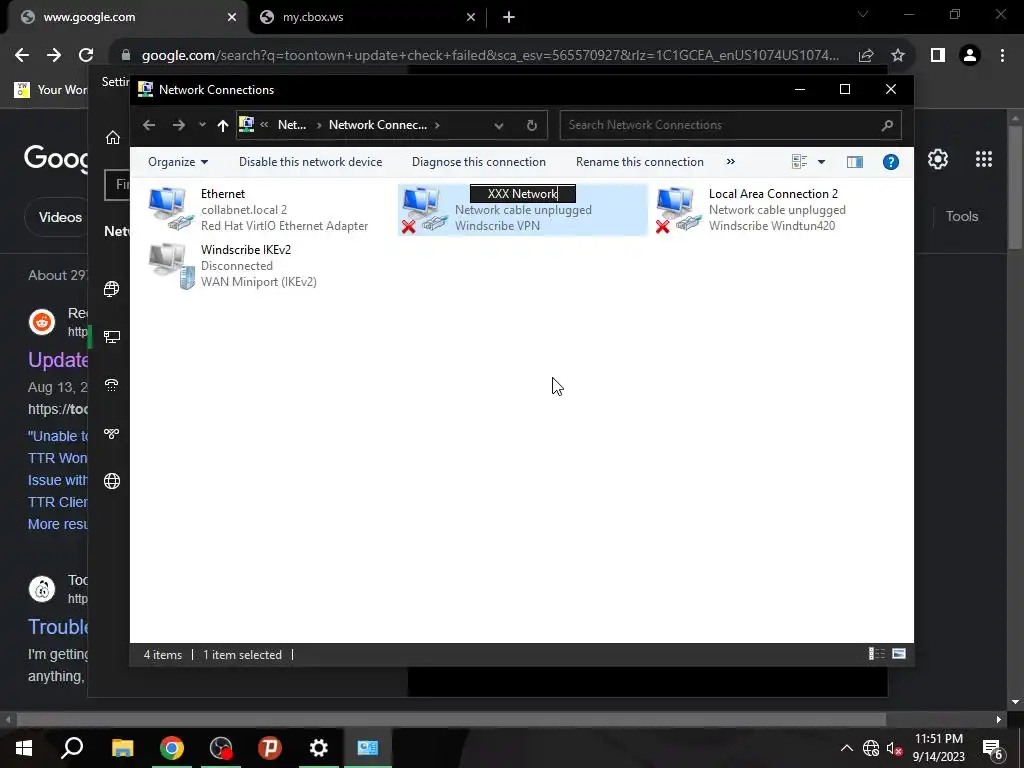1024x768 pixels.
Task: Open Chrome side panel
Action: click(938, 56)
